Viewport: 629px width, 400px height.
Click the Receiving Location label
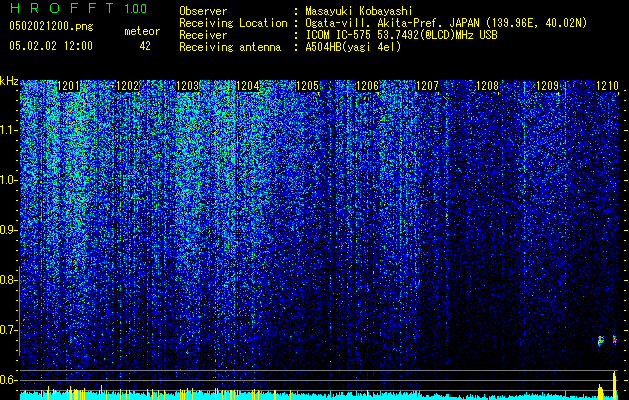point(233,23)
